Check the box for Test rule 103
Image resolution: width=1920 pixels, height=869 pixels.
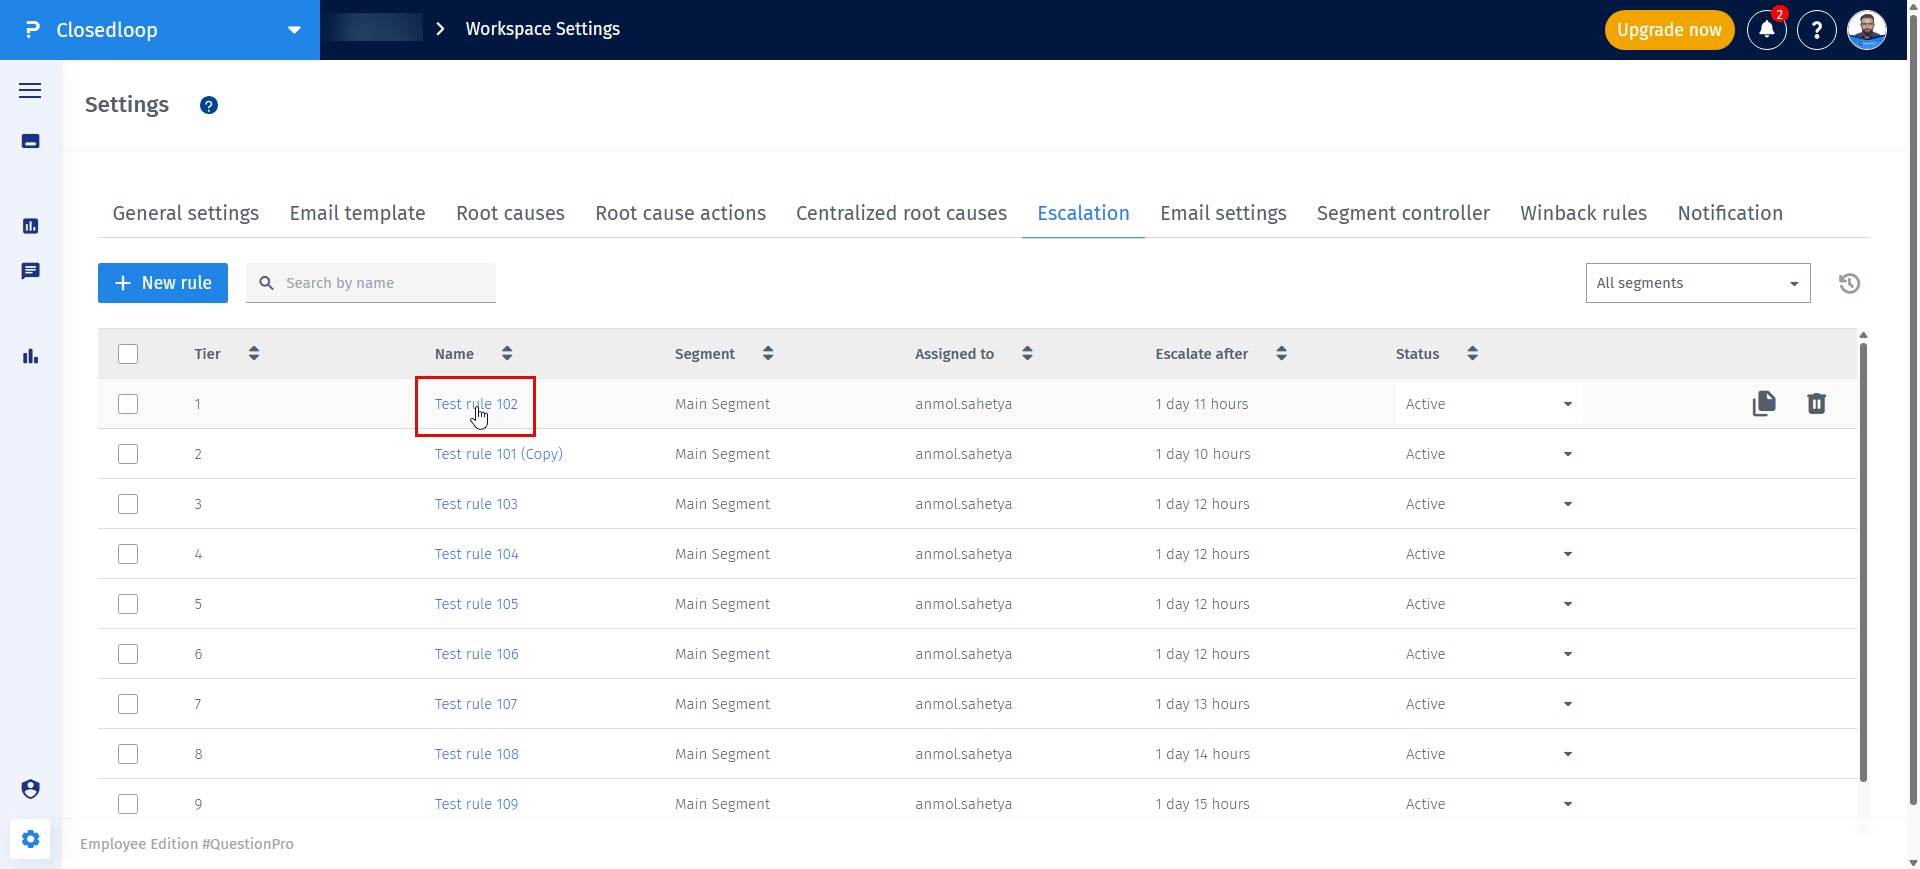tap(128, 504)
